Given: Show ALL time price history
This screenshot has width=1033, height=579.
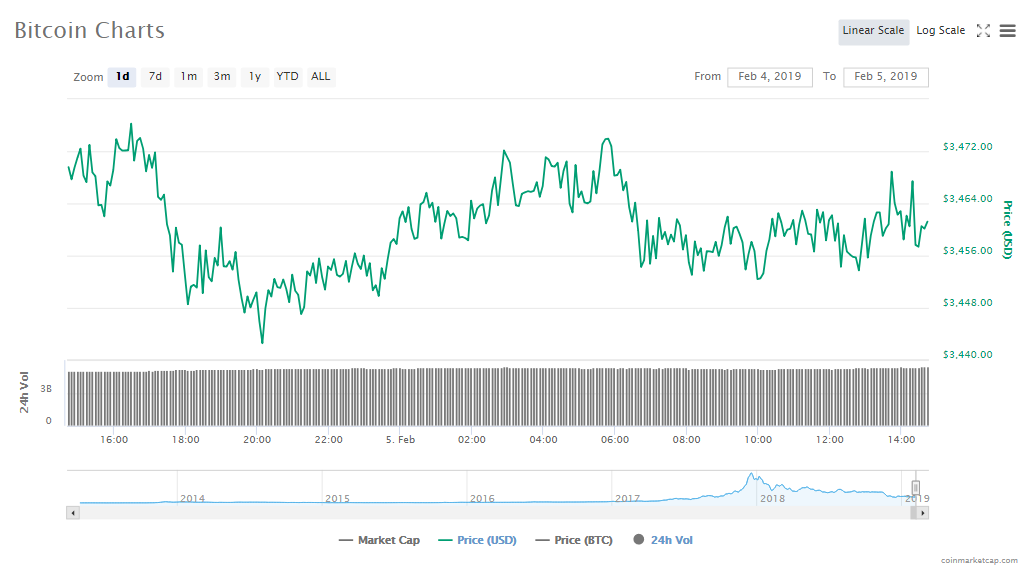Looking at the screenshot, I should (320, 77).
